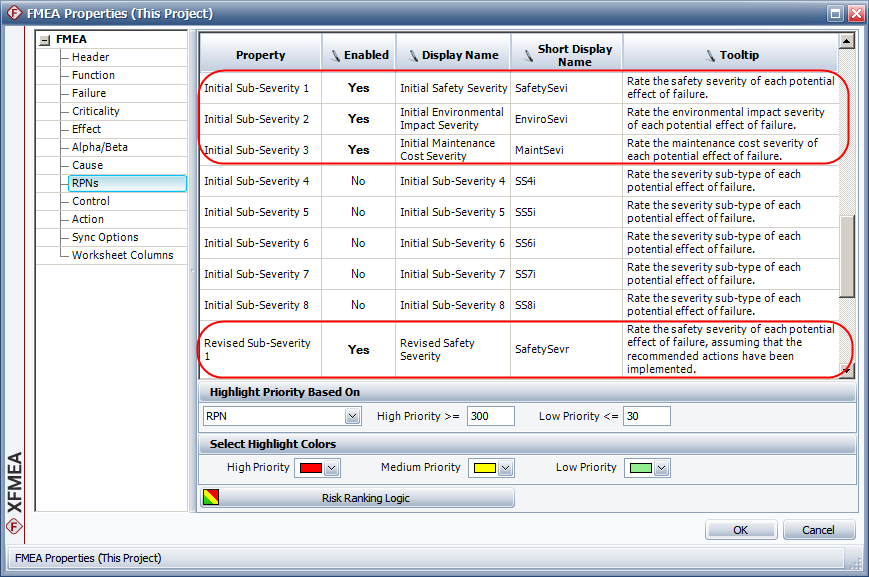Toggle Enabled value for Initial Sub-Severity 4
The image size is (869, 577).
(358, 181)
